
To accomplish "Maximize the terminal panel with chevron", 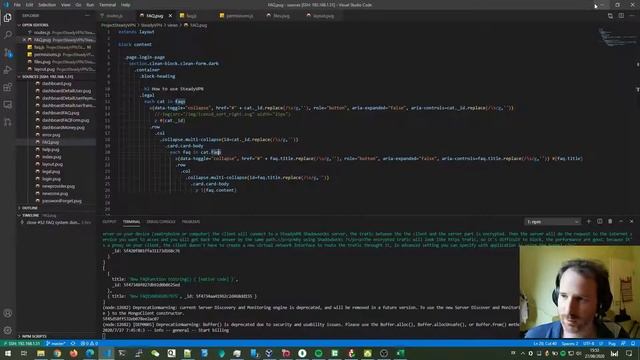I will coord(621,221).
